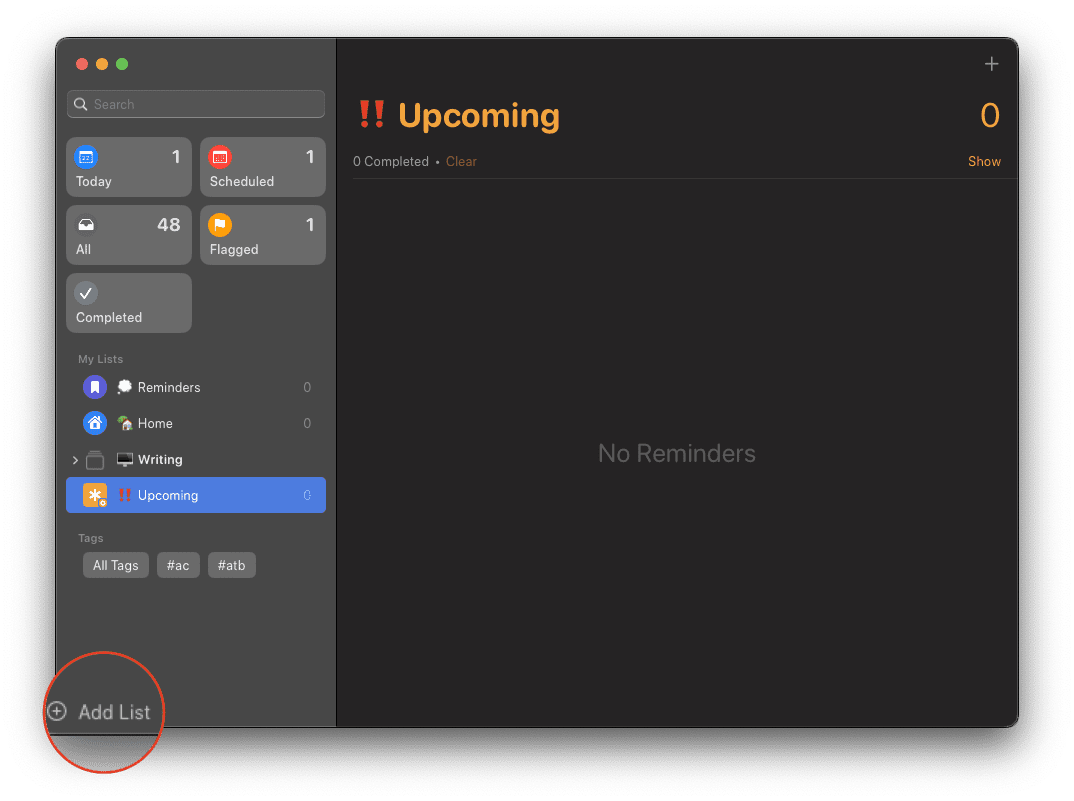Click the orange Upcoming smart list icon
The width and height of the screenshot is (1074, 801).
point(95,495)
